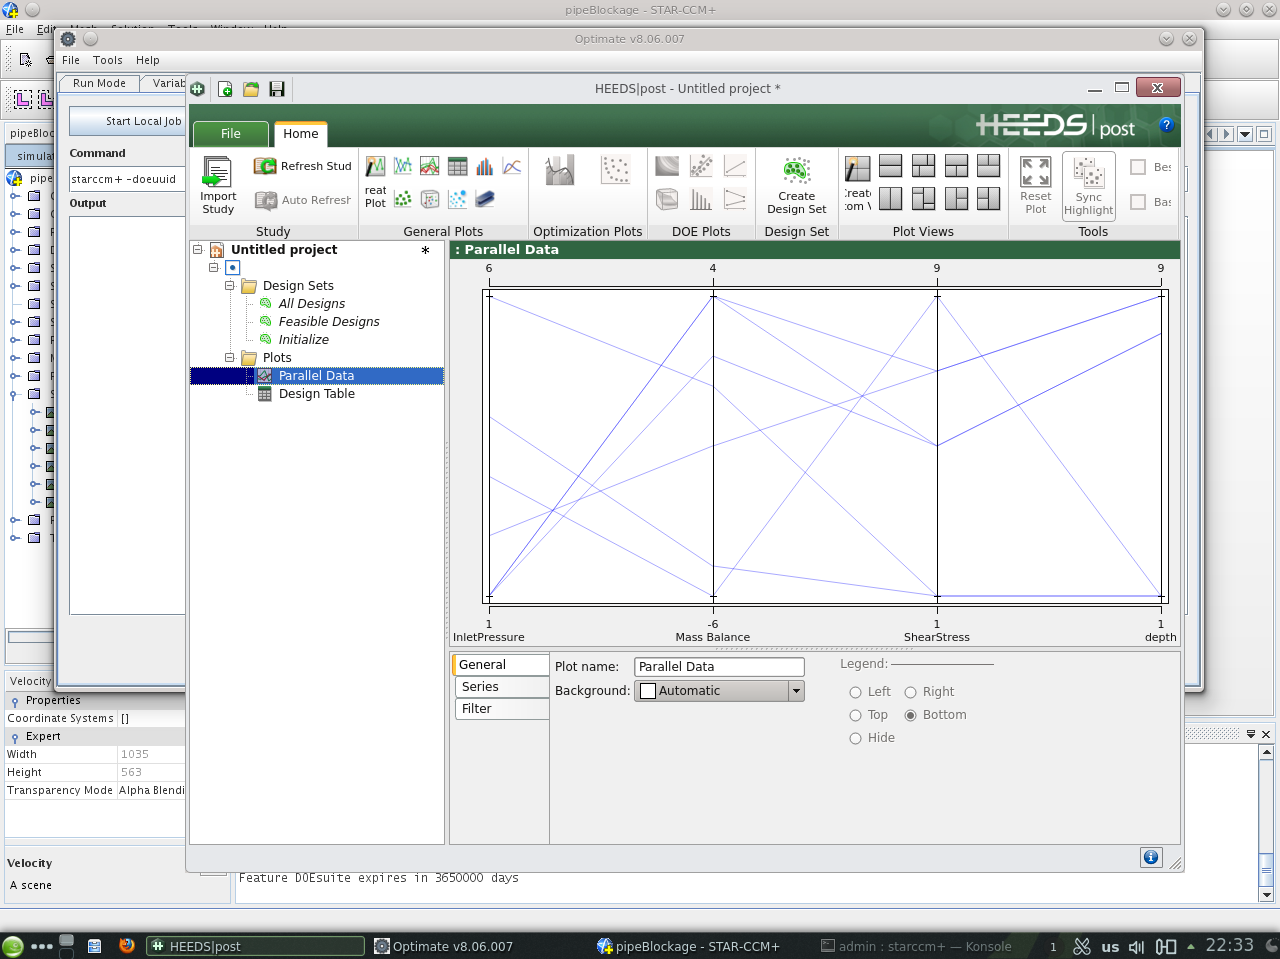Open Optimate Help menu
1280x959 pixels.
tap(148, 60)
